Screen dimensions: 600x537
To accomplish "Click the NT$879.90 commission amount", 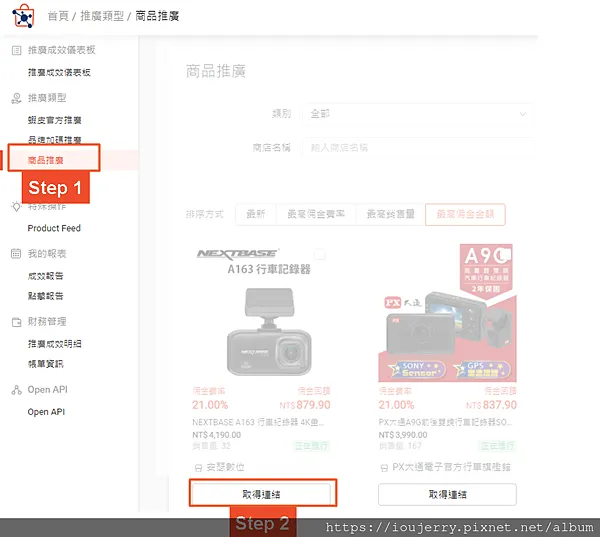I will 305,405.
